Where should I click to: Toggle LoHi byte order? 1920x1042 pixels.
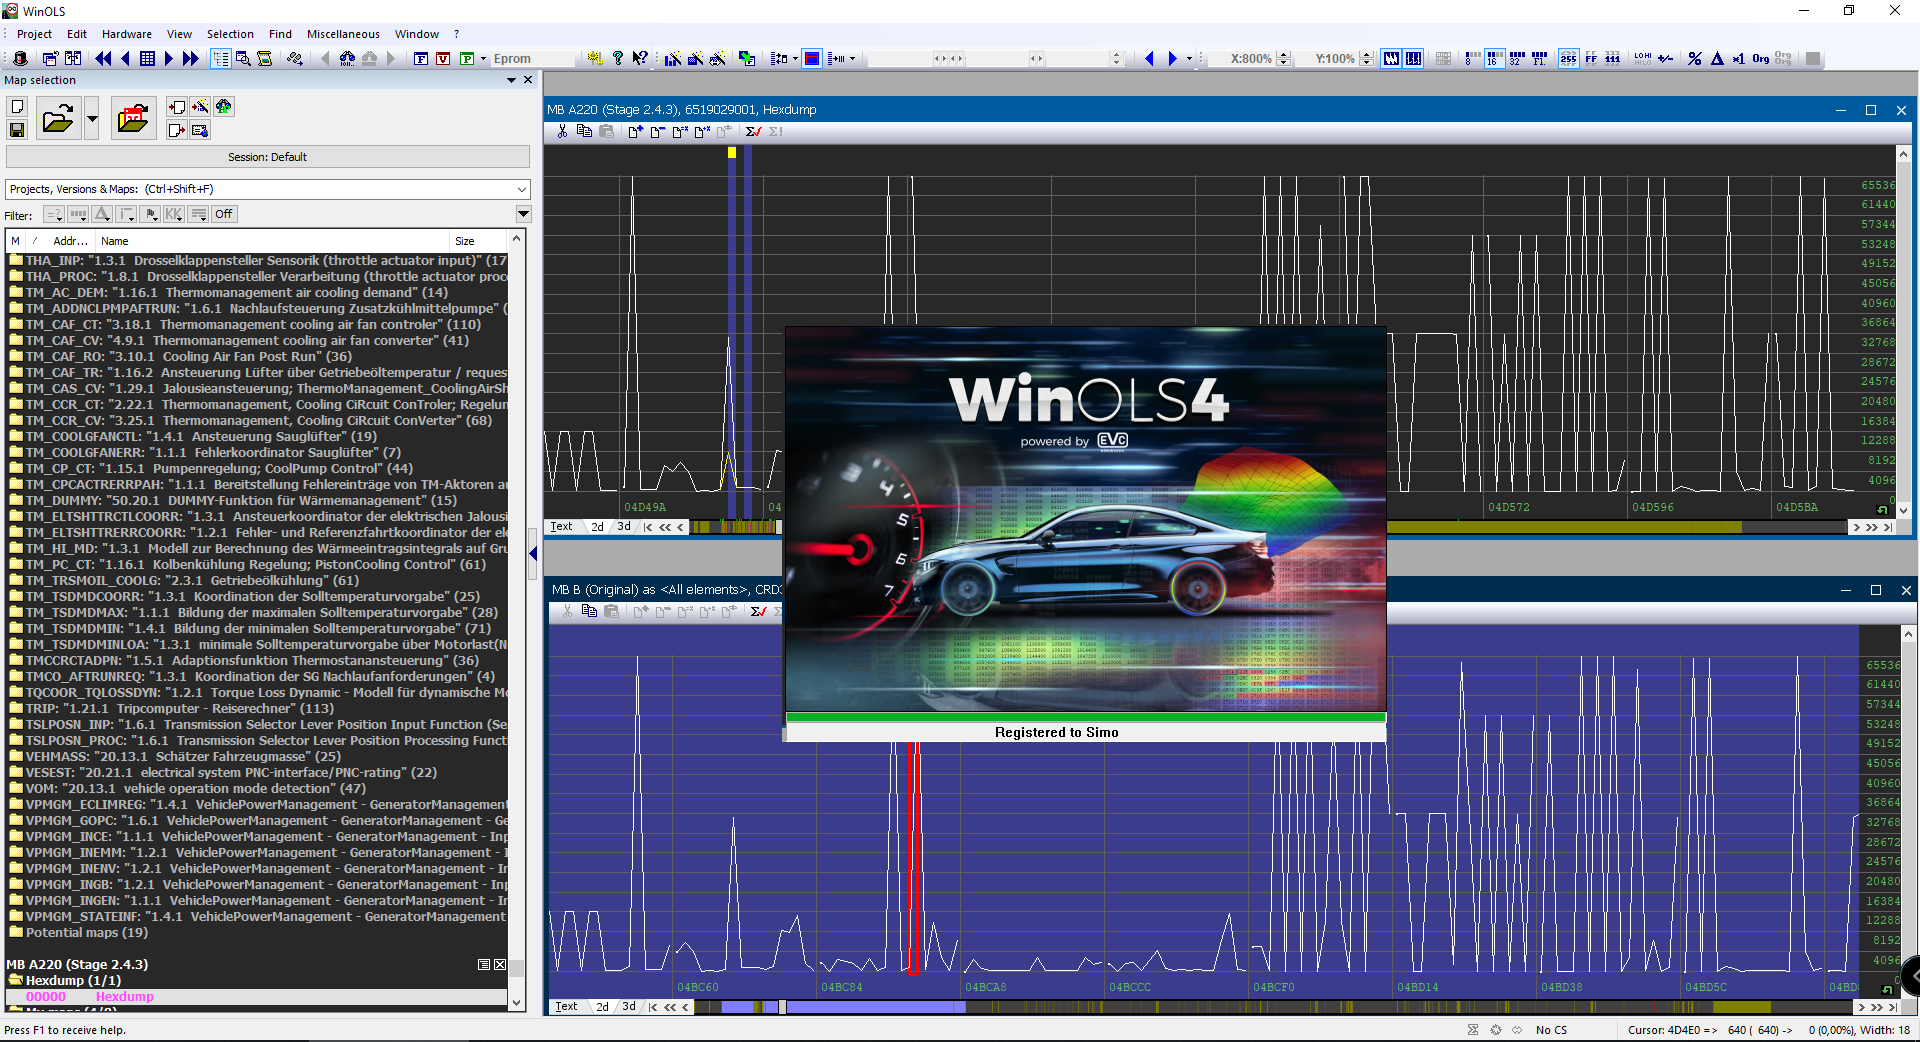click(x=1643, y=59)
